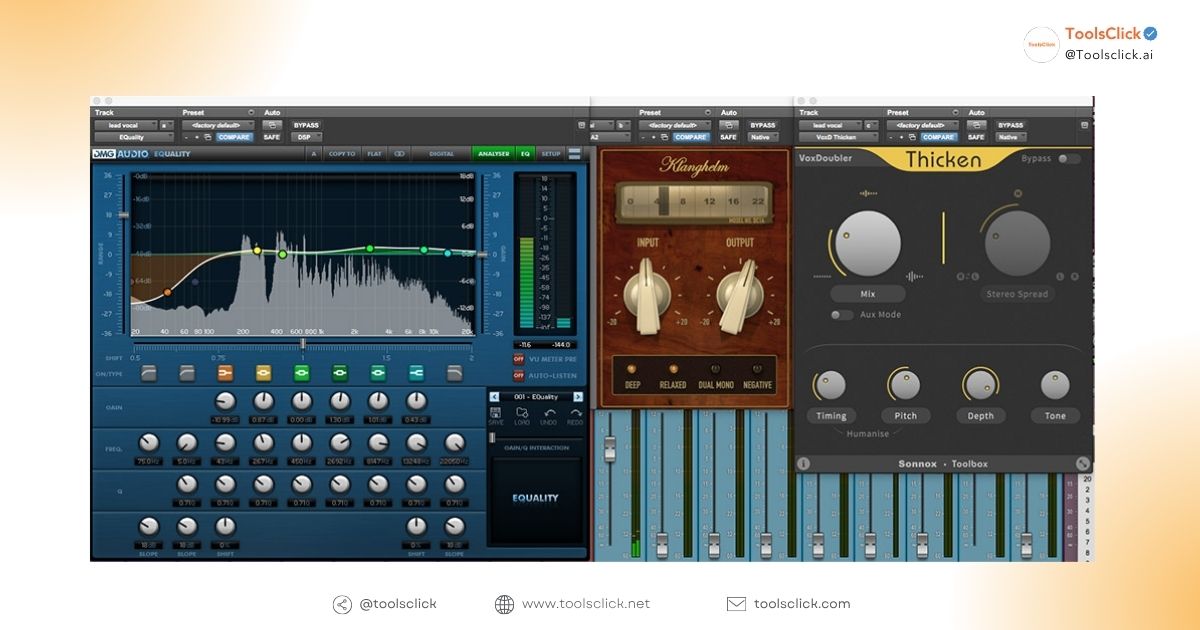
Task: Open the Native dropdown in VoxDoubler window
Action: pyautogui.click(x=1010, y=137)
